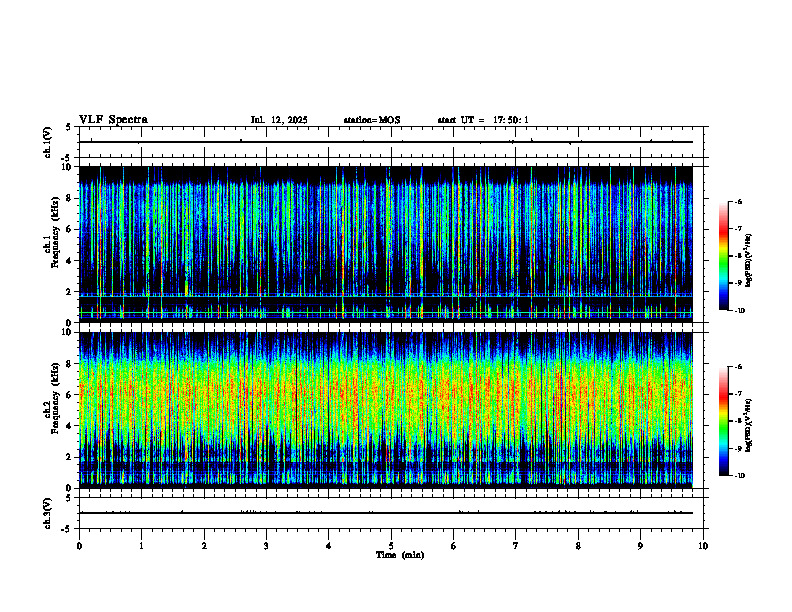Click the ch.1 "Frequency (kHz)" axis label
792x612 pixels.
point(55,231)
